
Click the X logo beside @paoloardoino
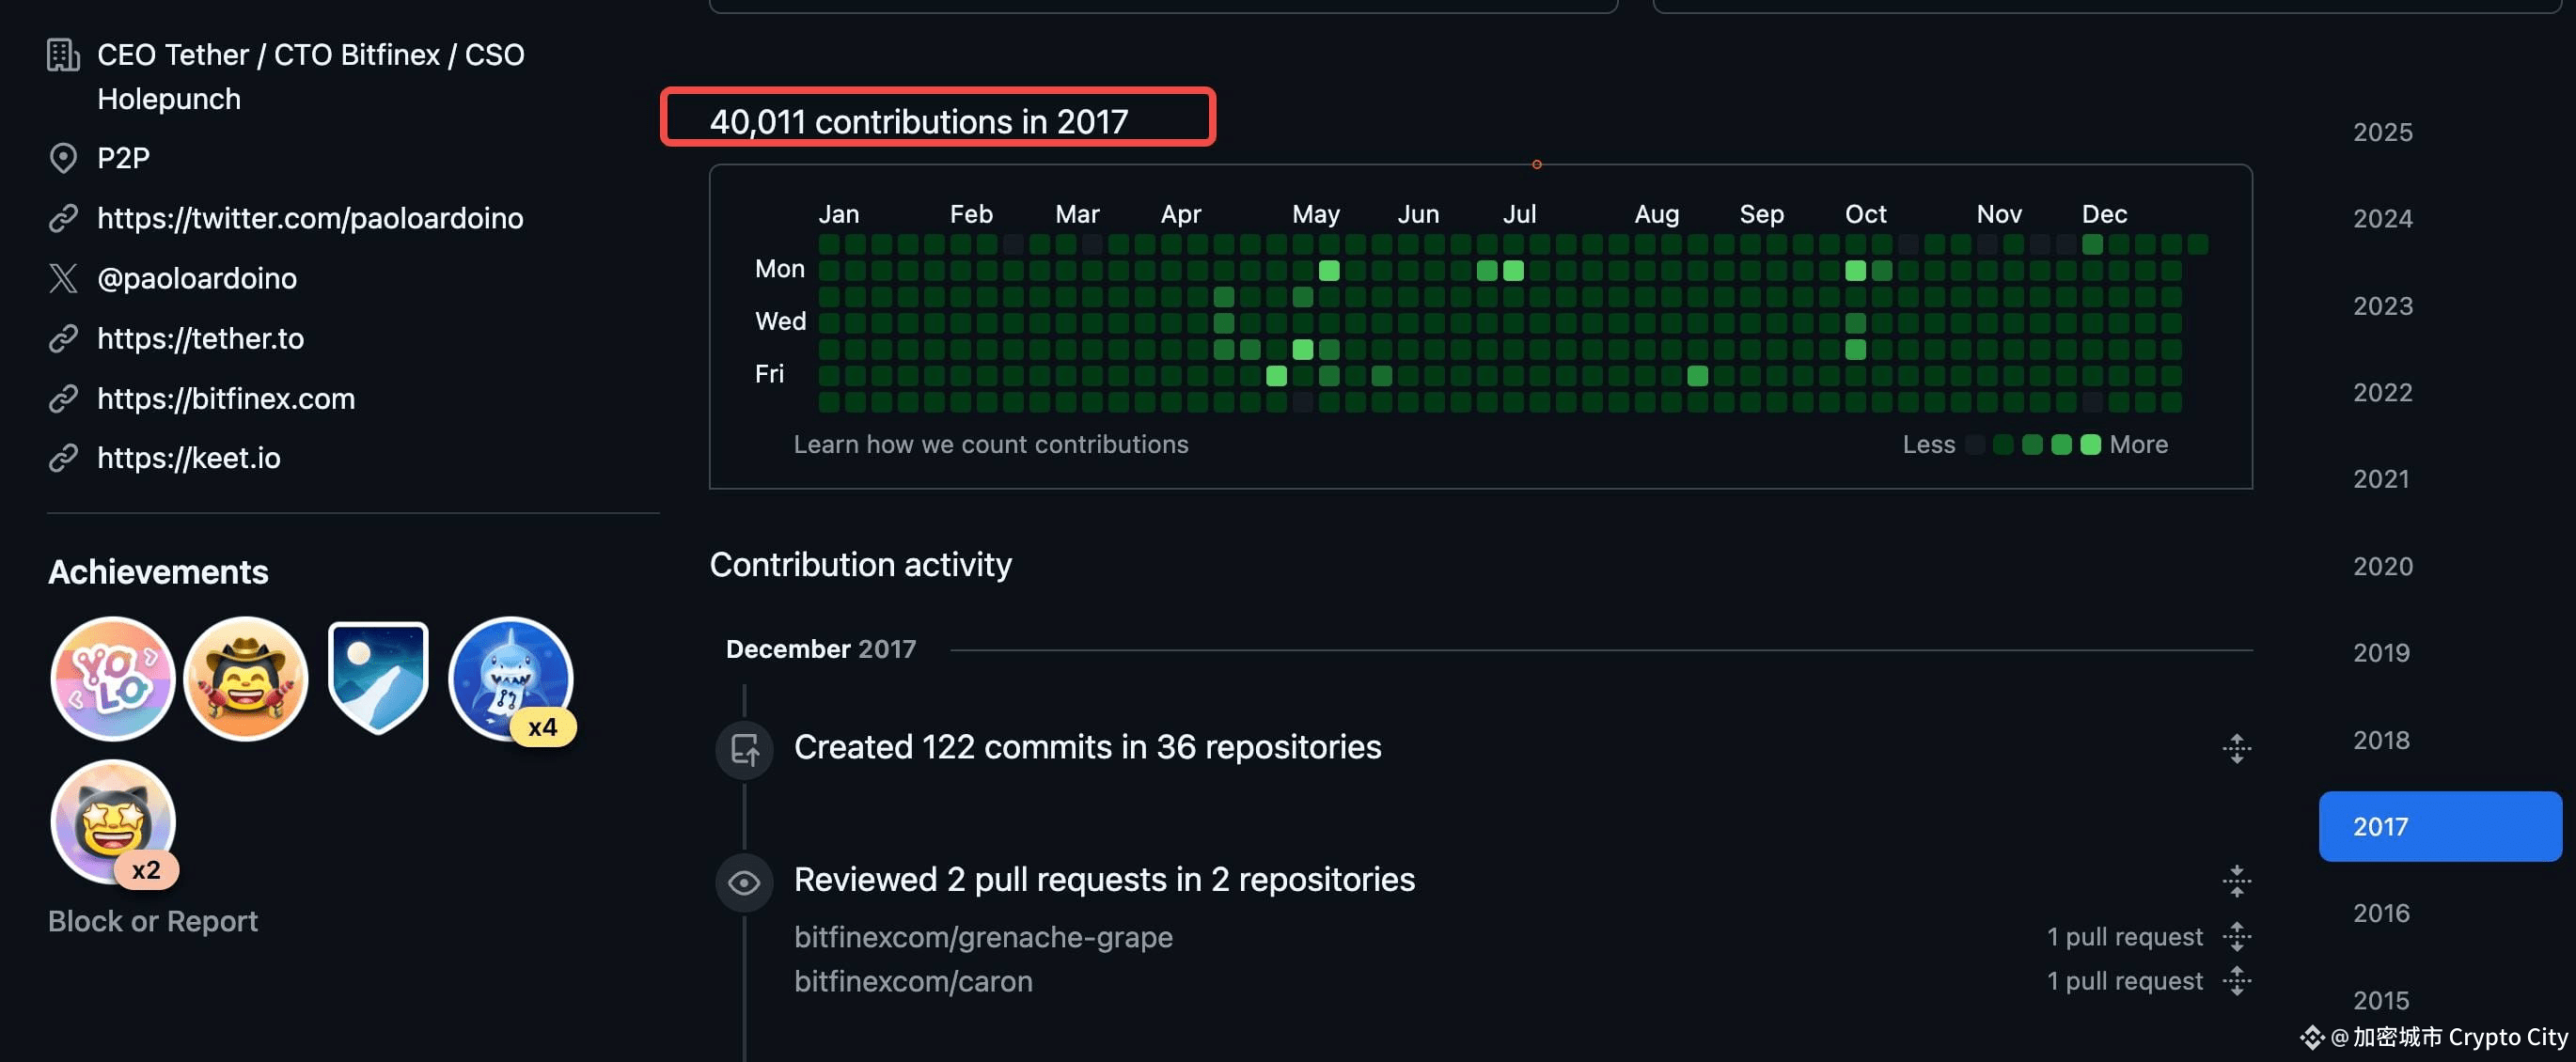tap(63, 278)
